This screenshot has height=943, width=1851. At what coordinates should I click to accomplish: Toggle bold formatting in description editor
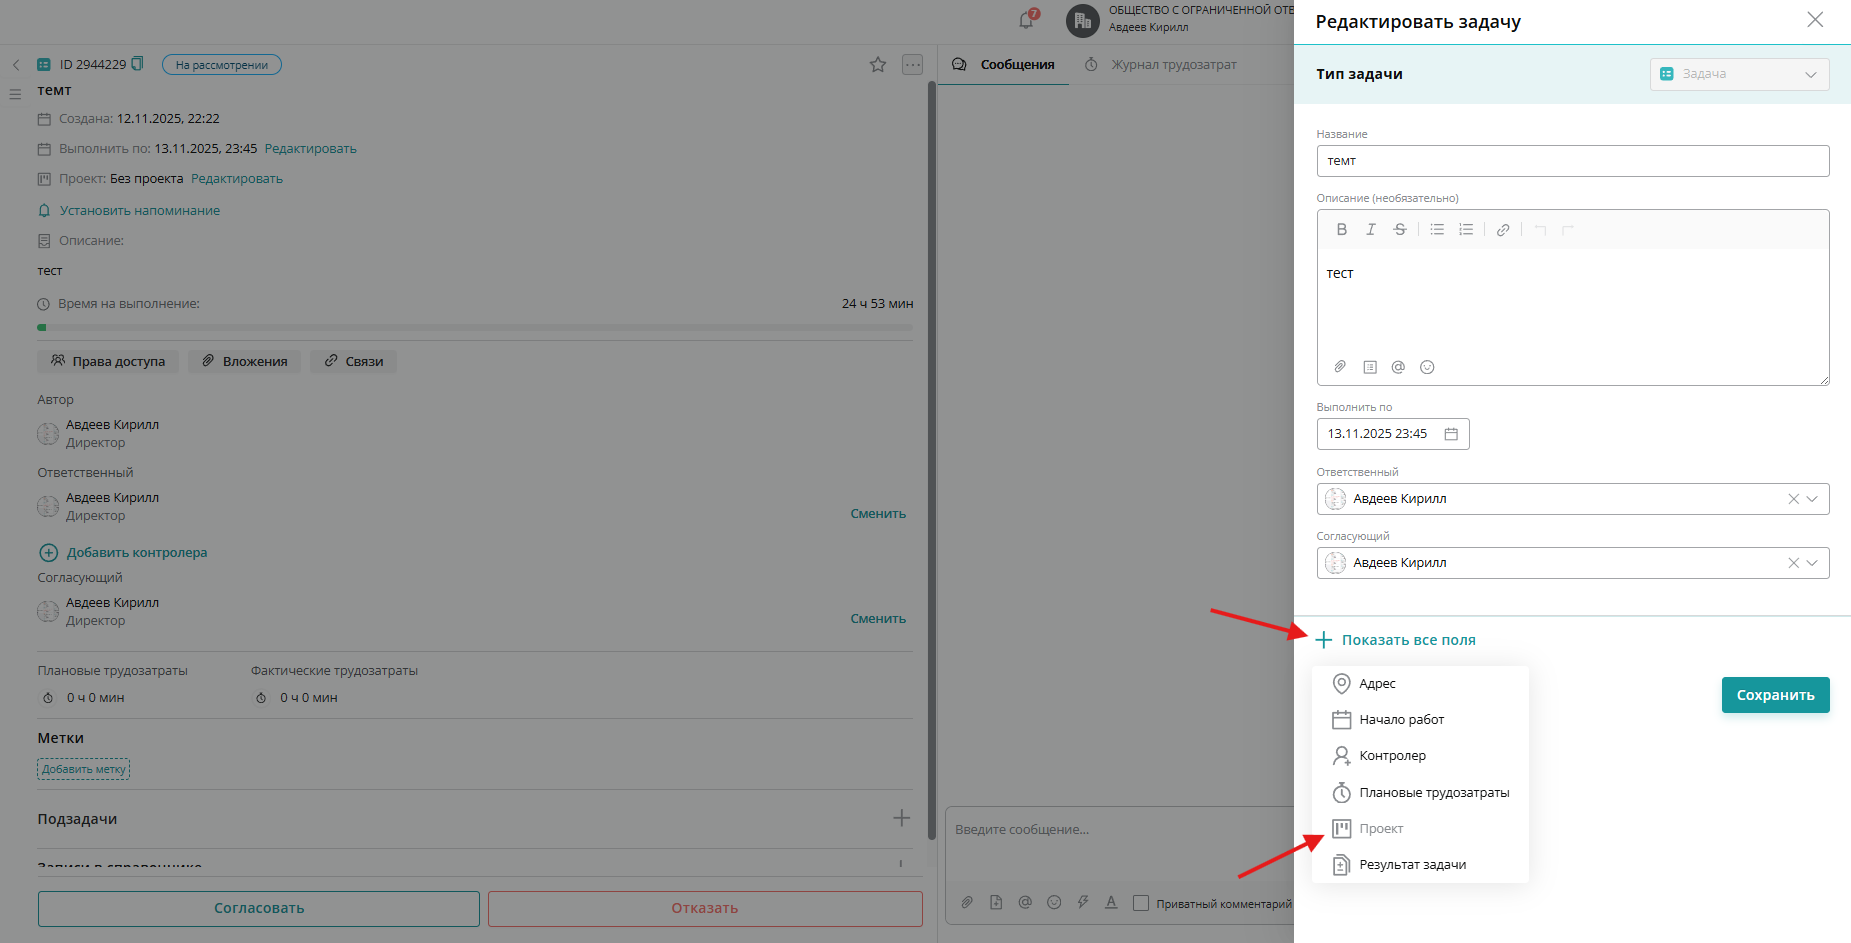pyautogui.click(x=1341, y=230)
